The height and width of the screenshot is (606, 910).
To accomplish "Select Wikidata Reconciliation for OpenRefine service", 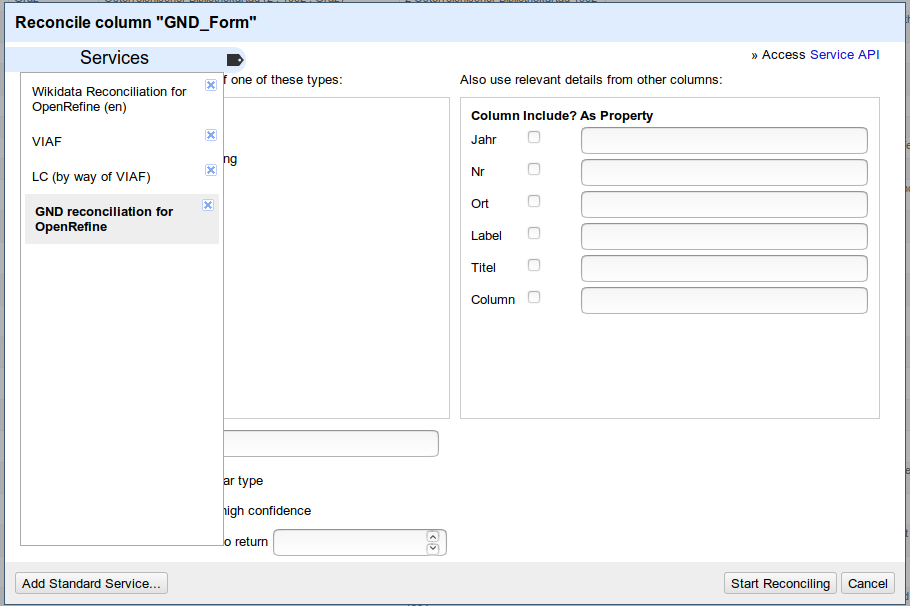I will [109, 99].
